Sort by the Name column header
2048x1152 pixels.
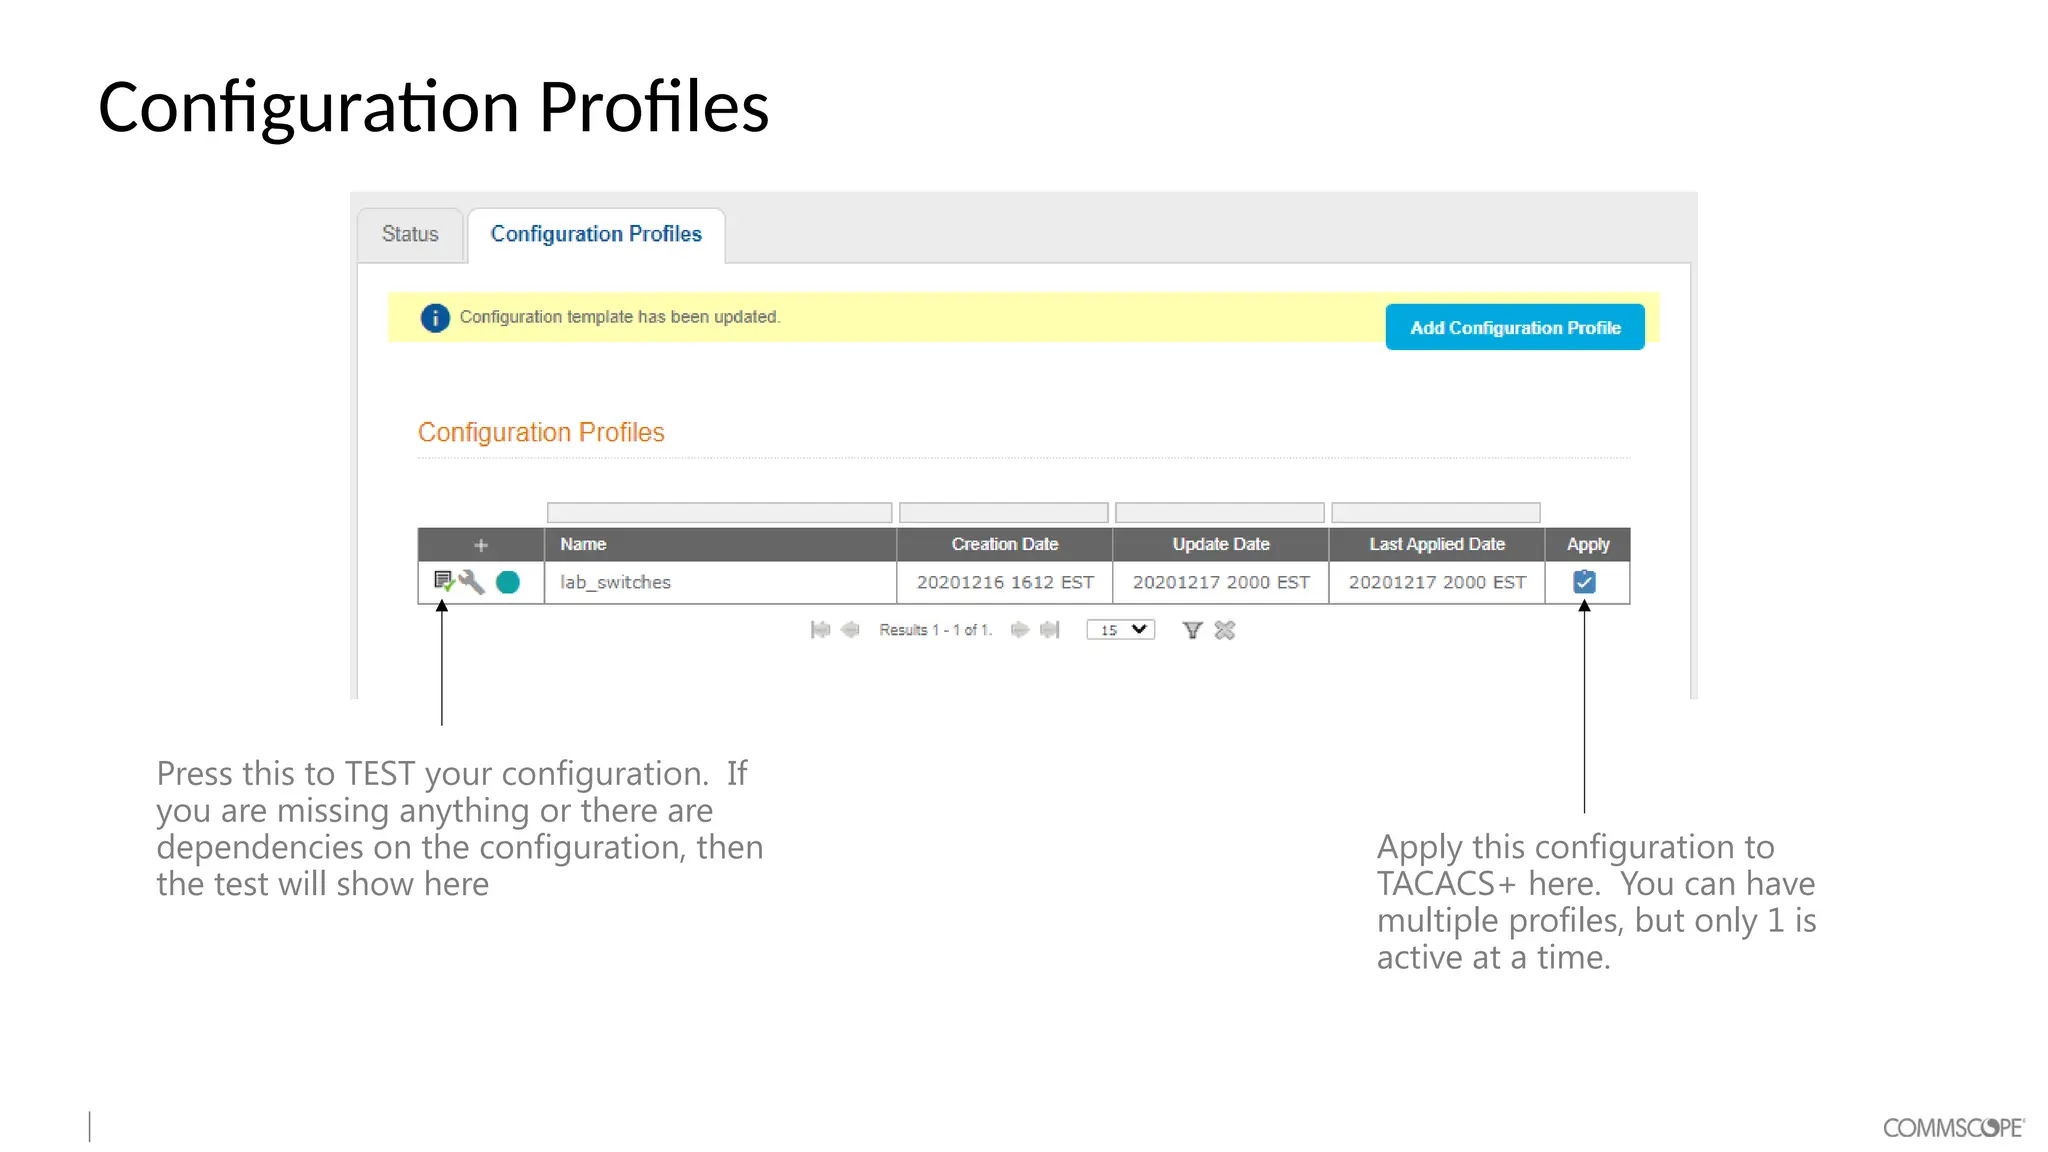click(x=720, y=545)
